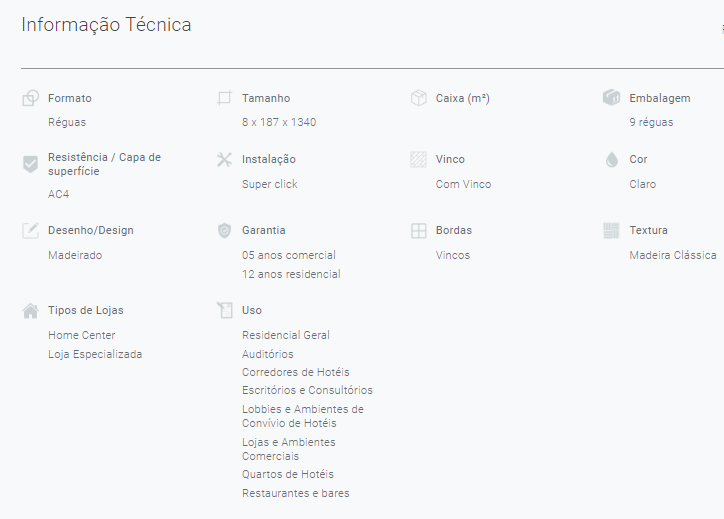This screenshot has height=519, width=724.
Task: Click the Bordas grid icon
Action: (418, 230)
